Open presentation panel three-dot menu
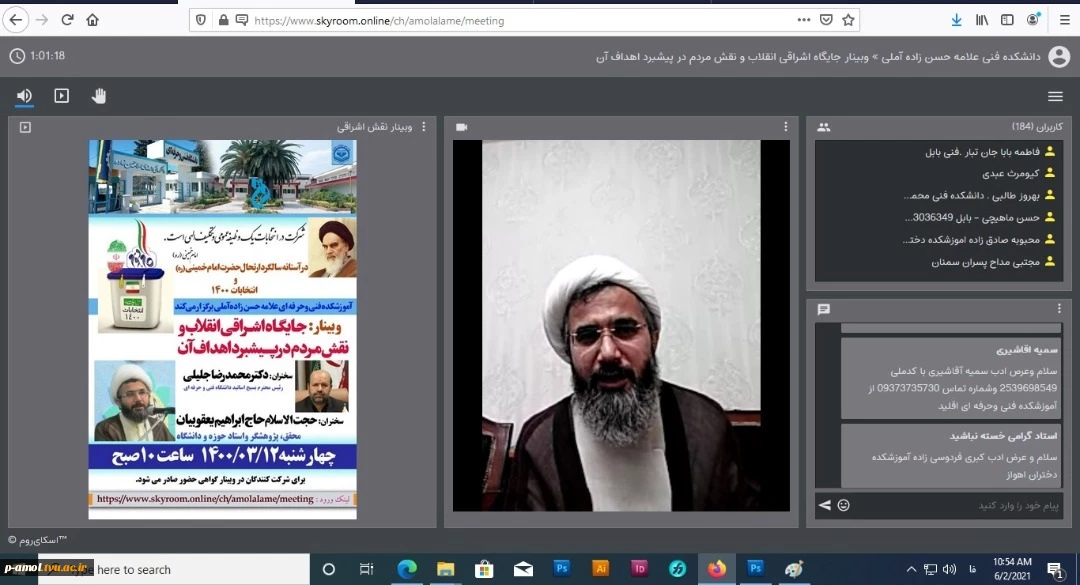The height and width of the screenshot is (585, 1080). pyautogui.click(x=423, y=127)
